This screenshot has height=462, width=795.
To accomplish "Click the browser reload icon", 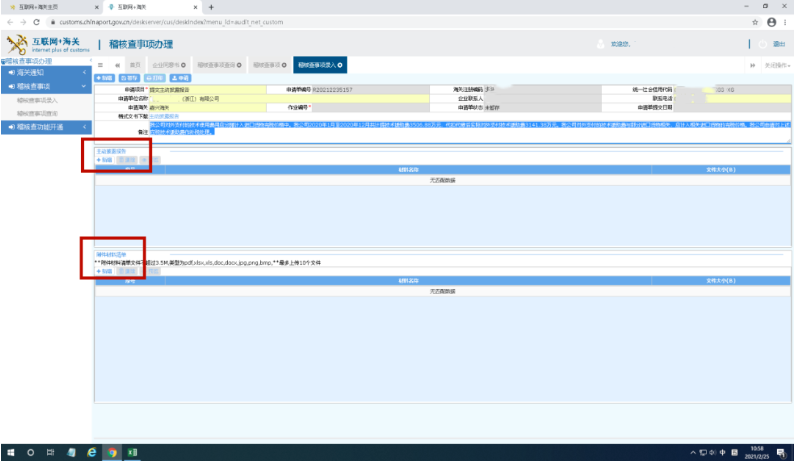I will click(x=37, y=22).
